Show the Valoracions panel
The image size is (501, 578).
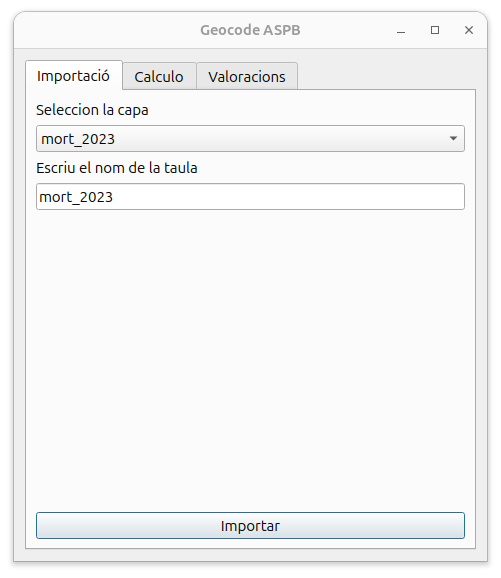click(247, 76)
